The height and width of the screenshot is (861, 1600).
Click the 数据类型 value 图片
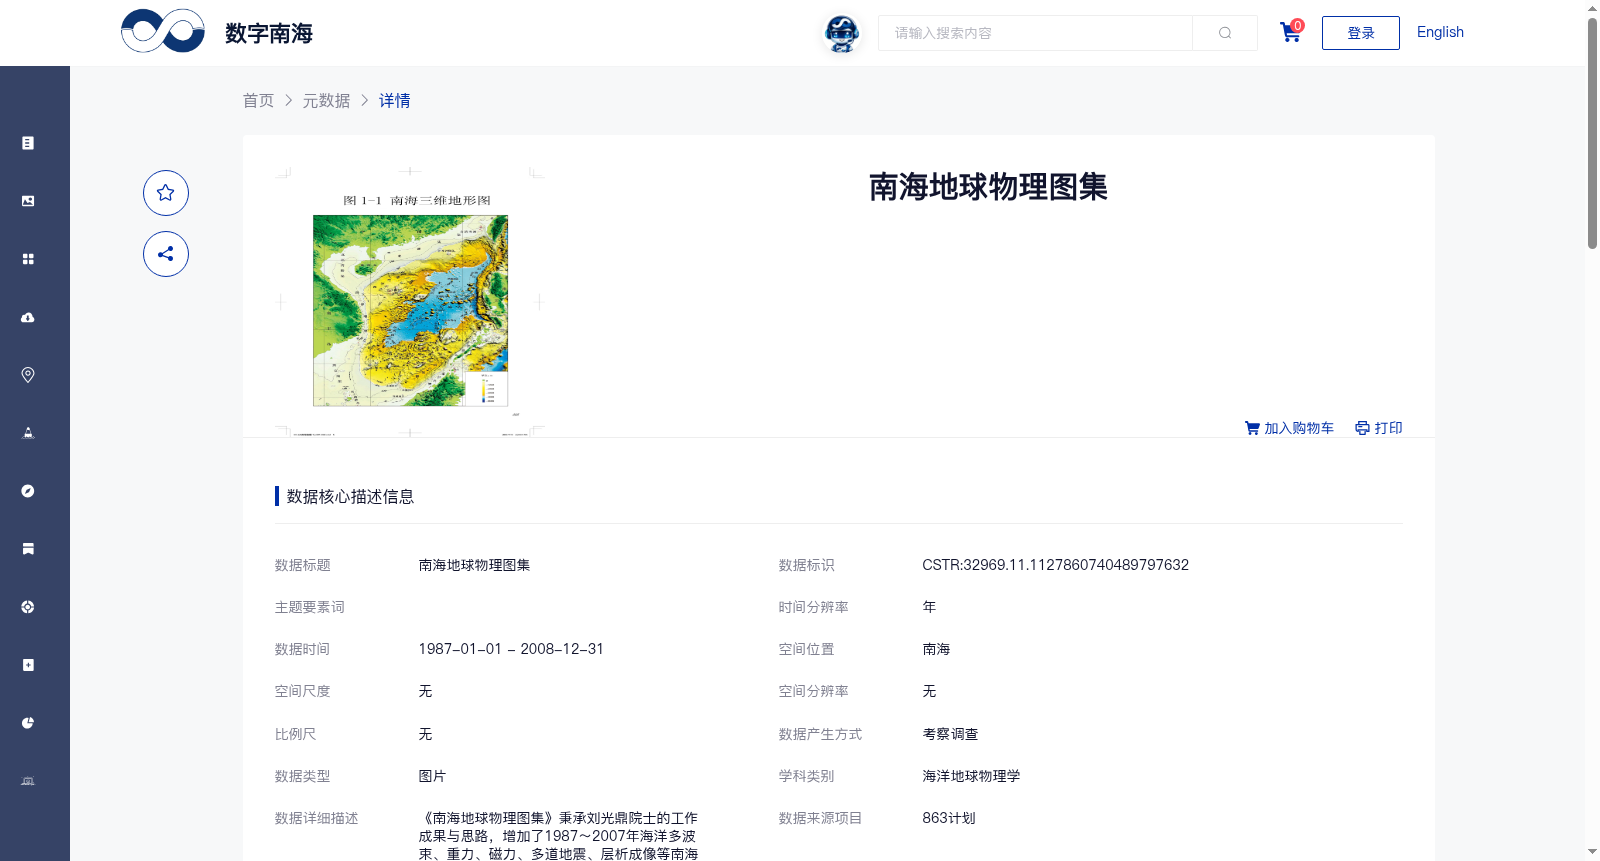432,776
